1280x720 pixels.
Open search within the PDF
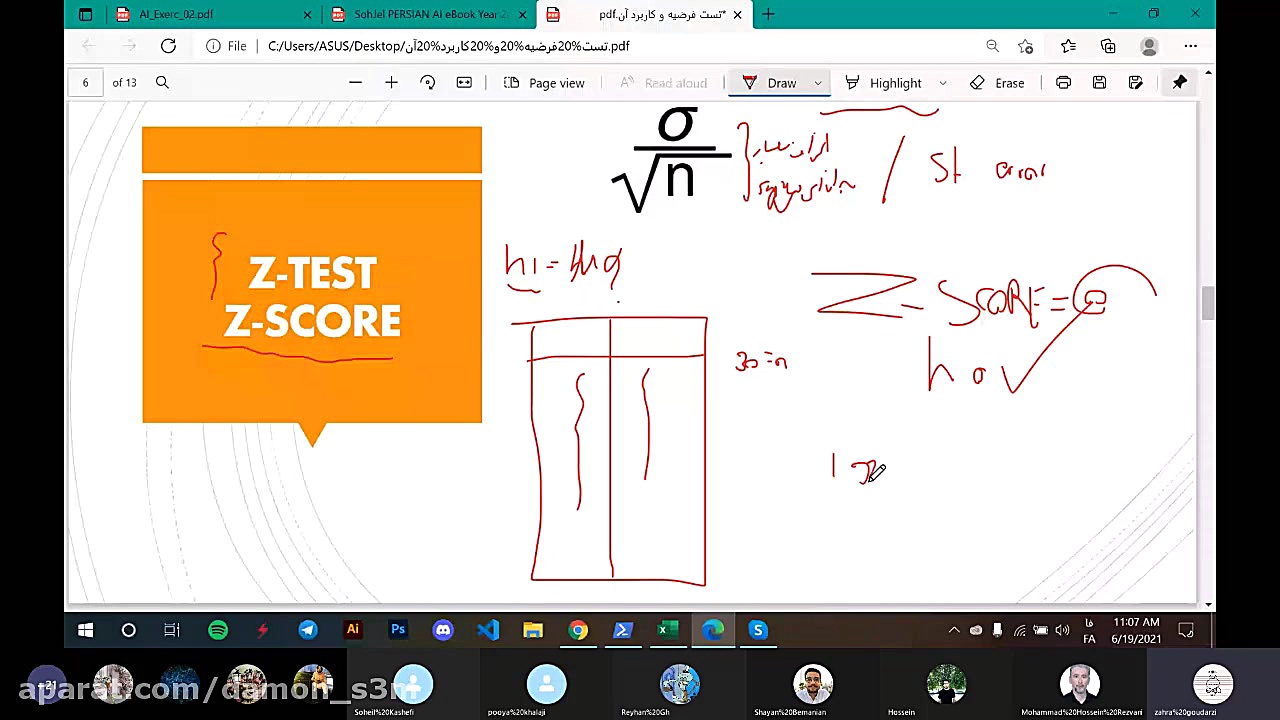(x=162, y=82)
